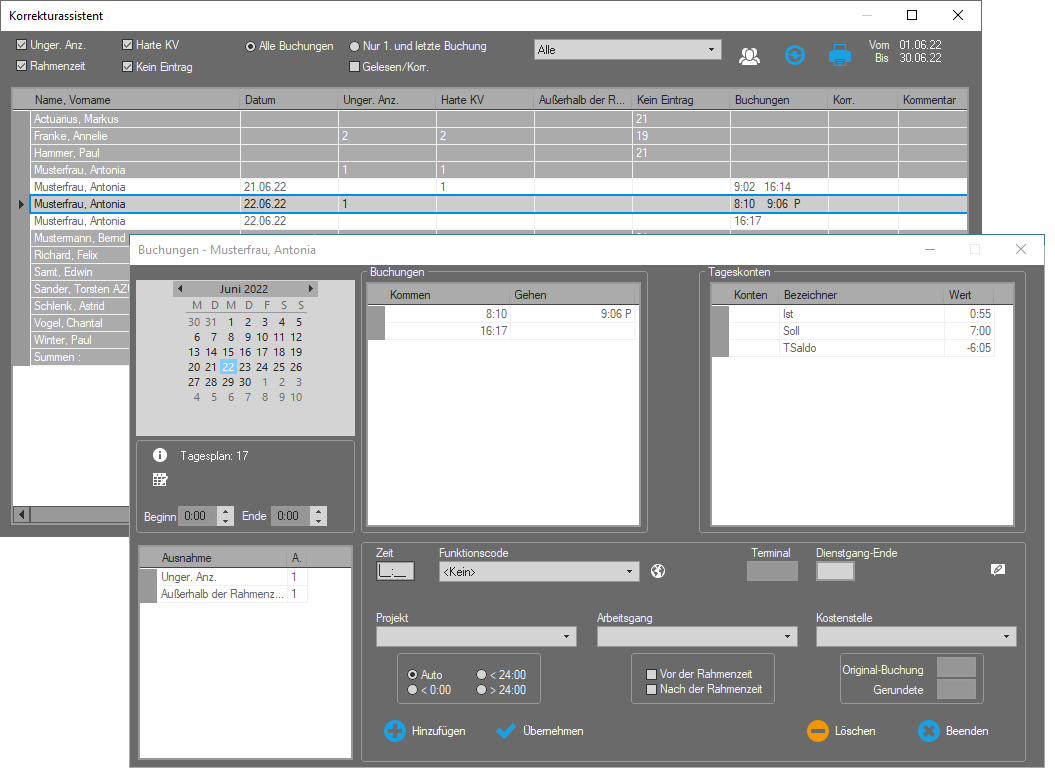Click the Tagesplan info icon
Image resolution: width=1055 pixels, height=778 pixels.
pos(159,455)
